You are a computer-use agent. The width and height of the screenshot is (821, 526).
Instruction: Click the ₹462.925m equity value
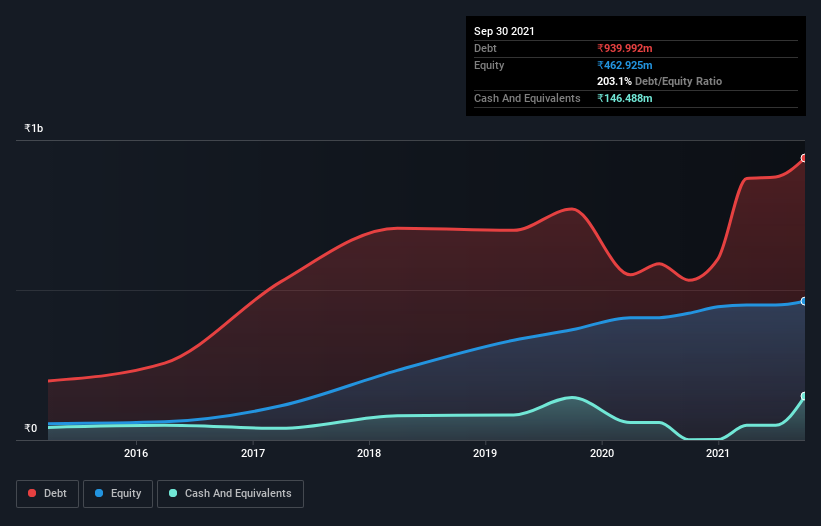point(625,65)
